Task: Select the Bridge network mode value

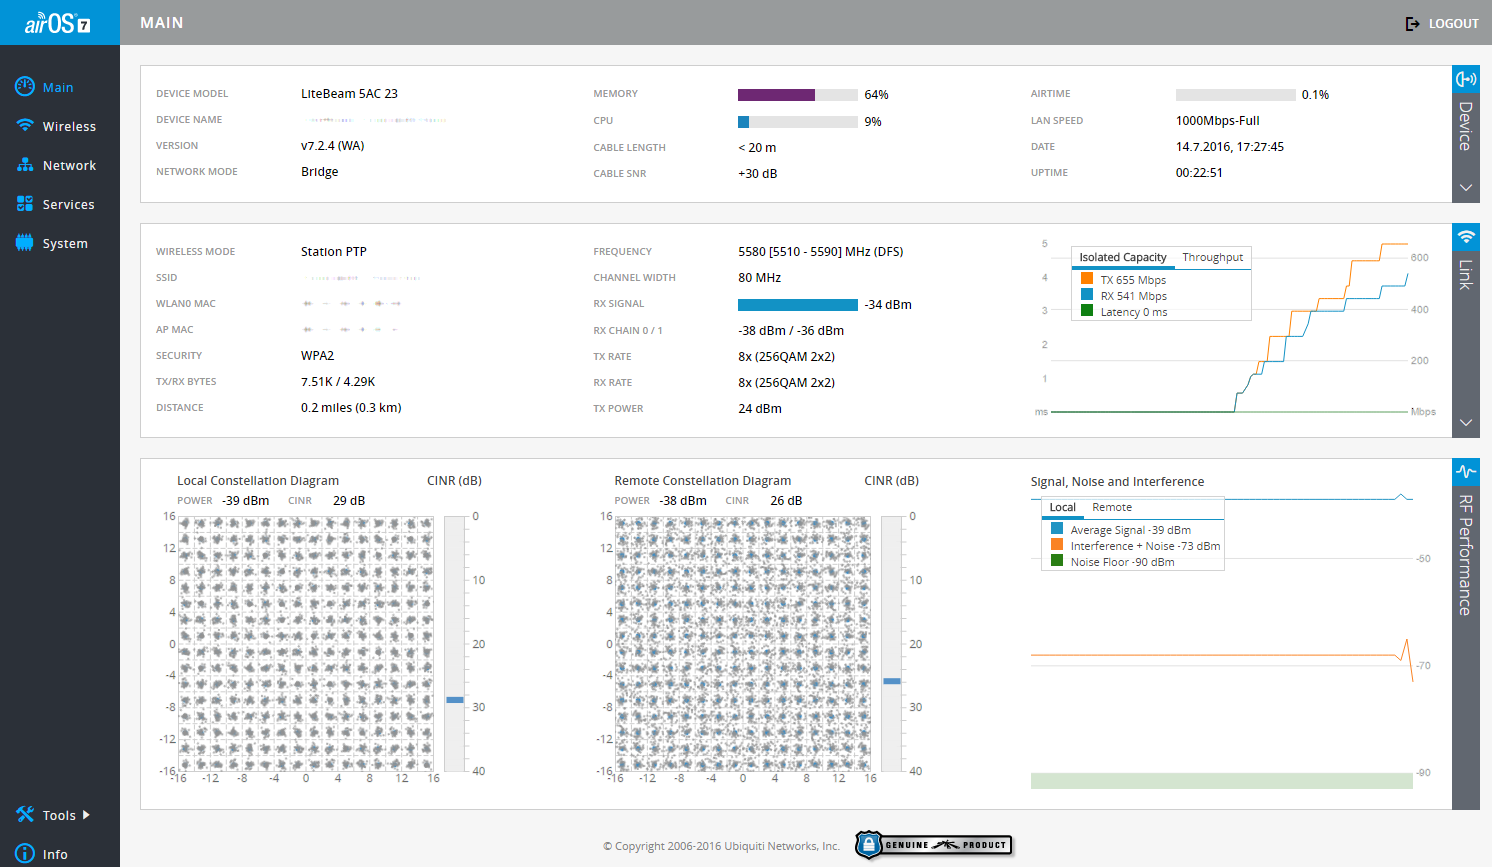Action: point(319,172)
